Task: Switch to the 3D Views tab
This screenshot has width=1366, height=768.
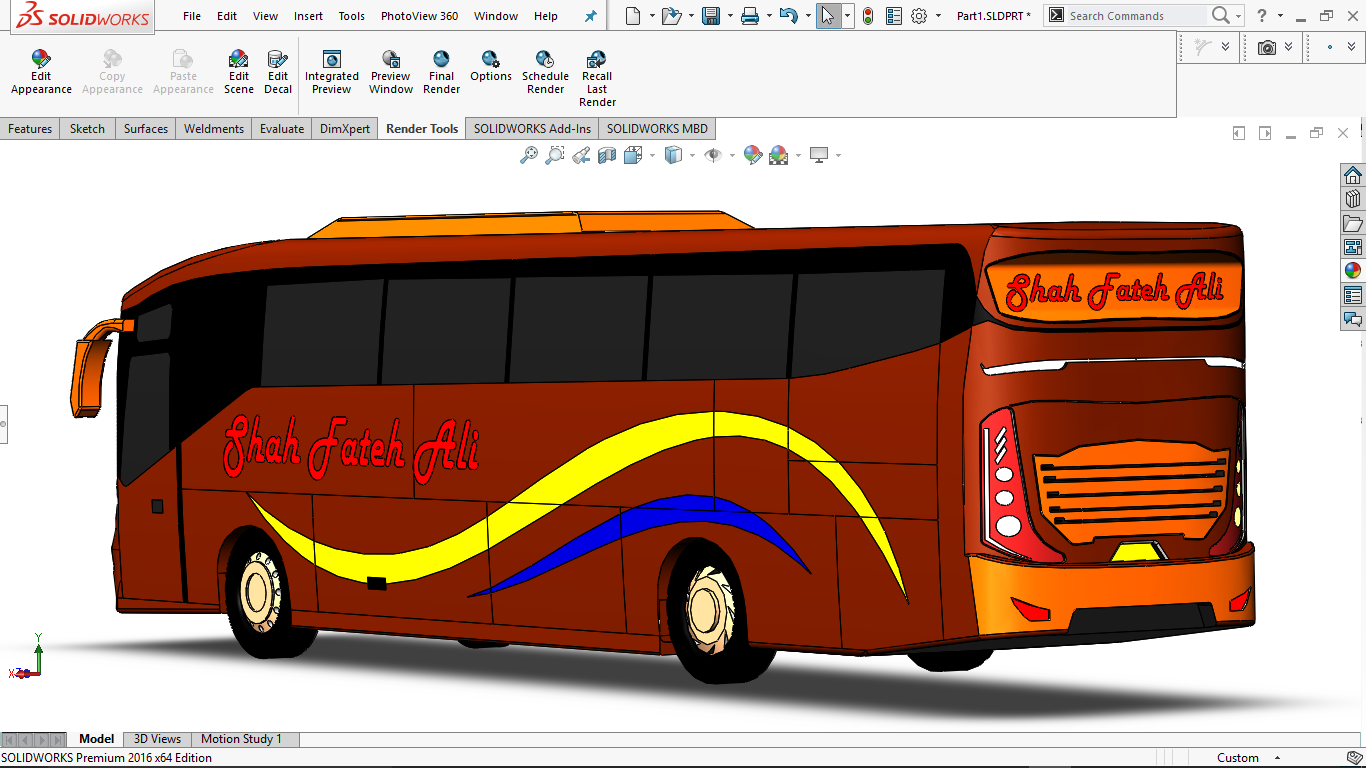Action: tap(157, 739)
